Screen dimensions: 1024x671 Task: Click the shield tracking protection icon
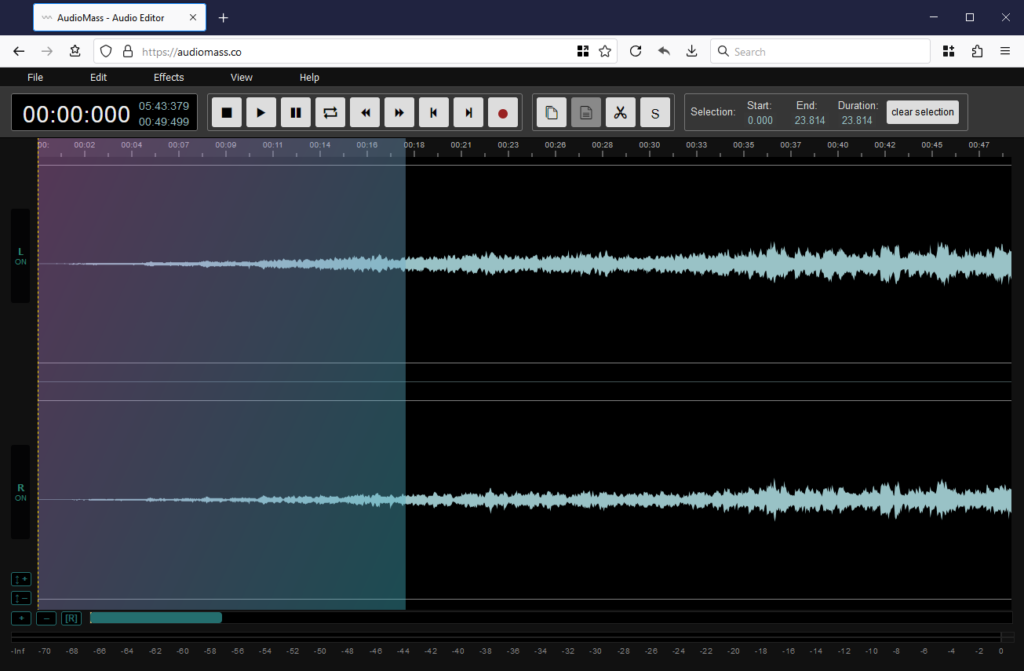pos(106,51)
